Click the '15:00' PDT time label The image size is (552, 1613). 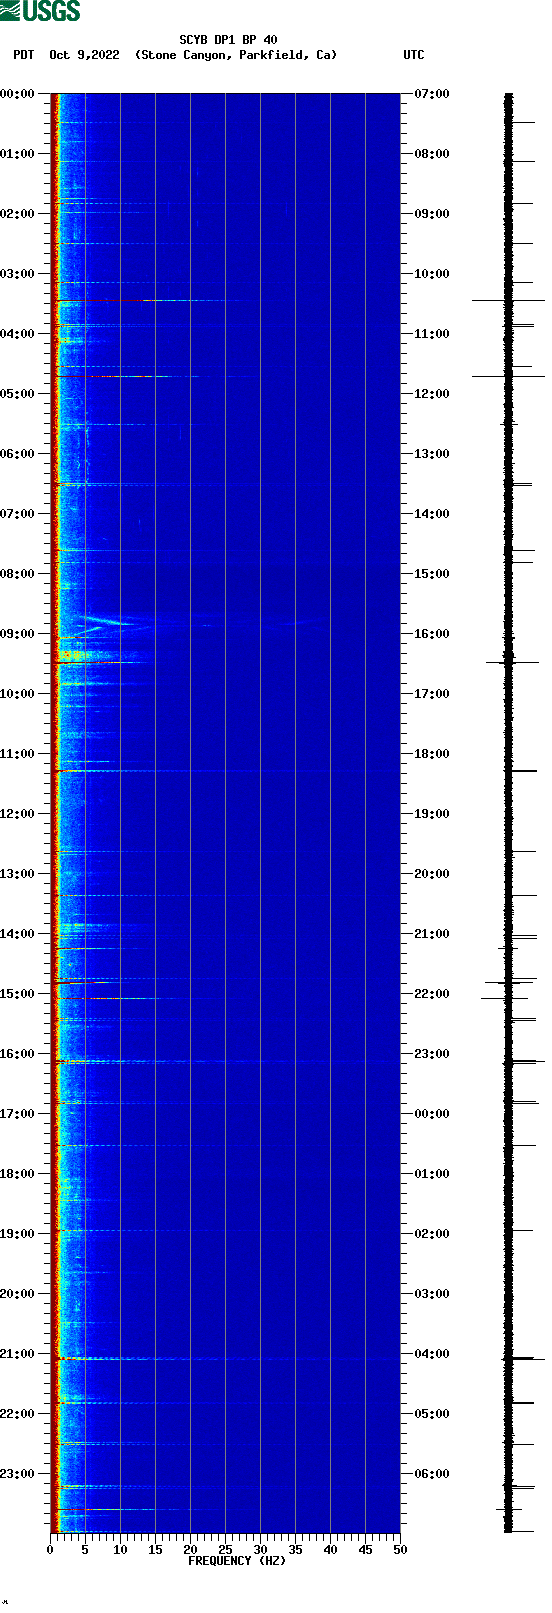pyautogui.click(x=17, y=994)
